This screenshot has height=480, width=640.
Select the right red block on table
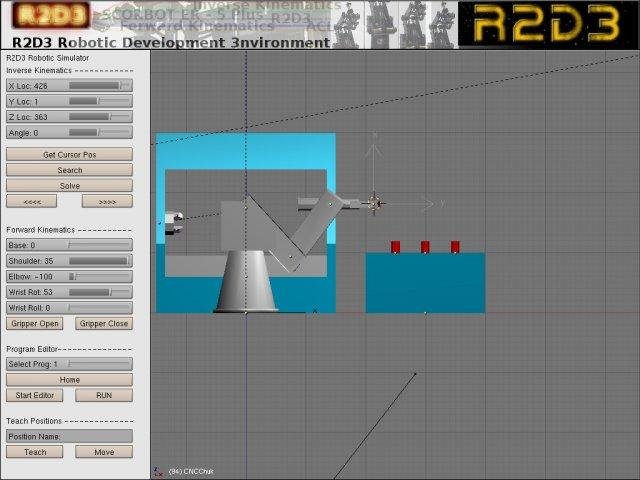(455, 247)
